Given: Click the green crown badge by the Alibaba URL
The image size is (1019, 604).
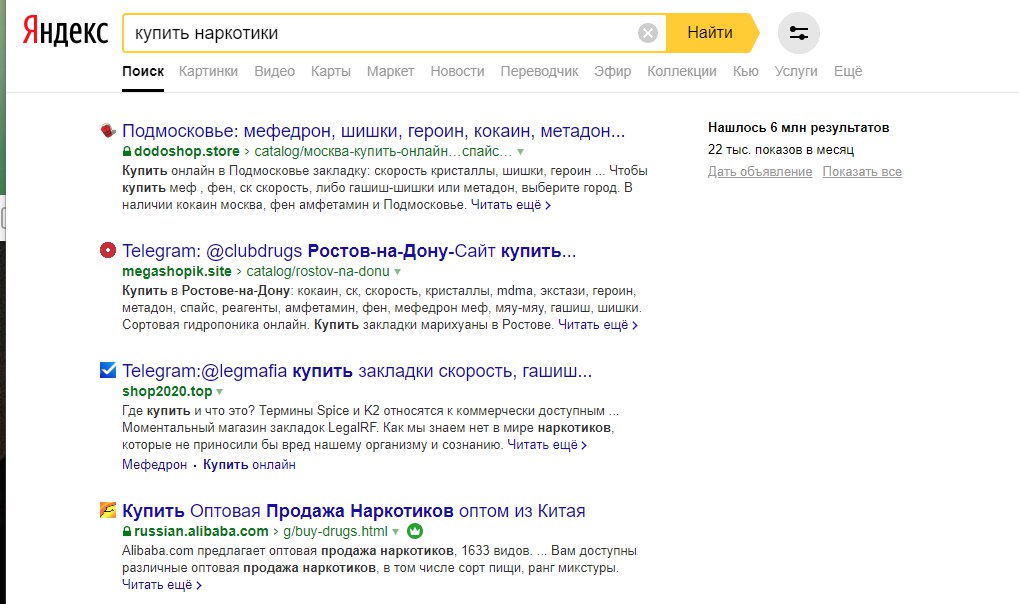Looking at the screenshot, I should pyautogui.click(x=415, y=531).
